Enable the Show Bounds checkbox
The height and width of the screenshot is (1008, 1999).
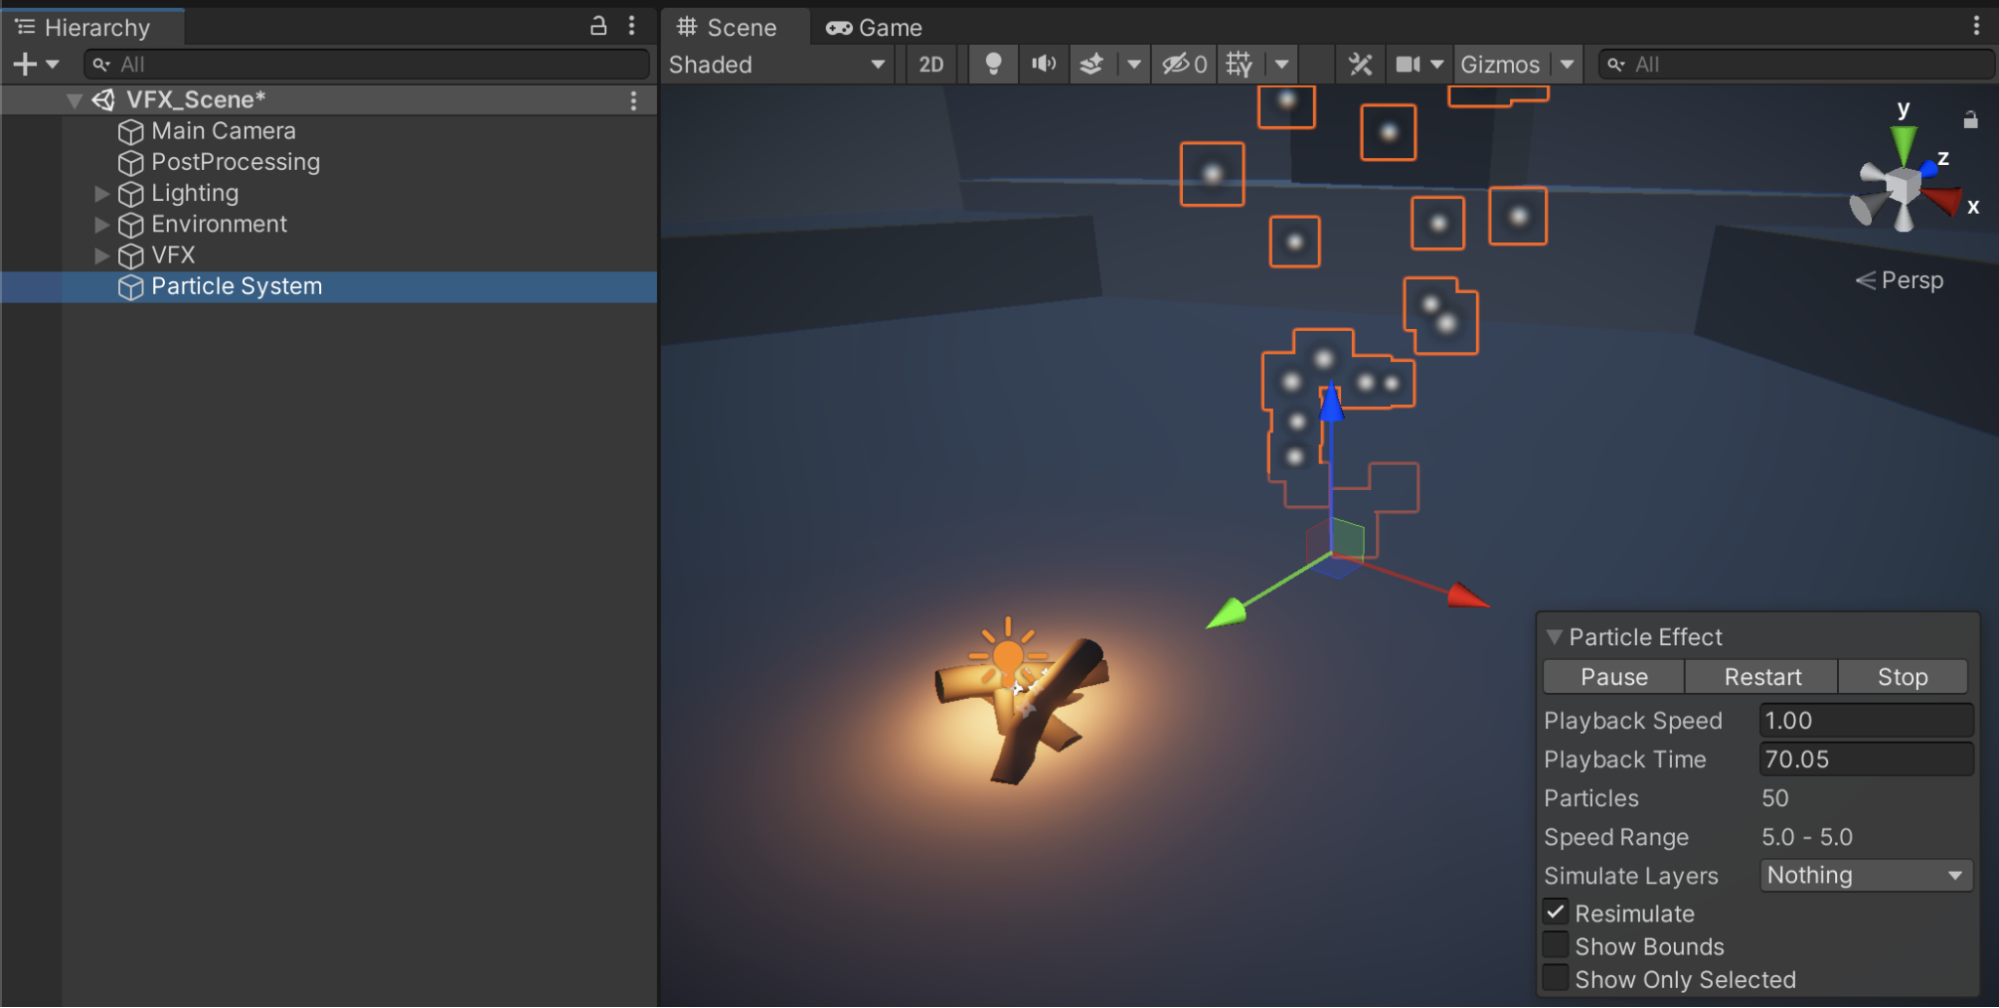tap(1555, 946)
